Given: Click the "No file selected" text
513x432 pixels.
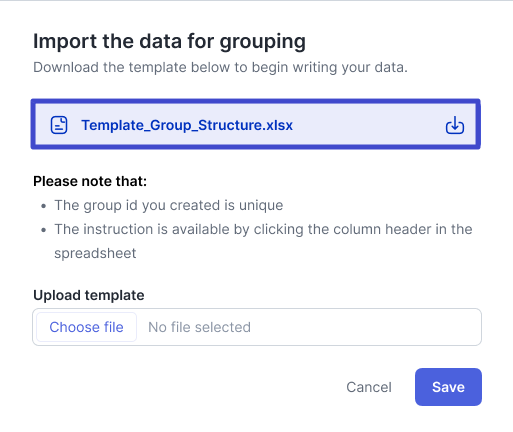Looking at the screenshot, I should (x=199, y=327).
